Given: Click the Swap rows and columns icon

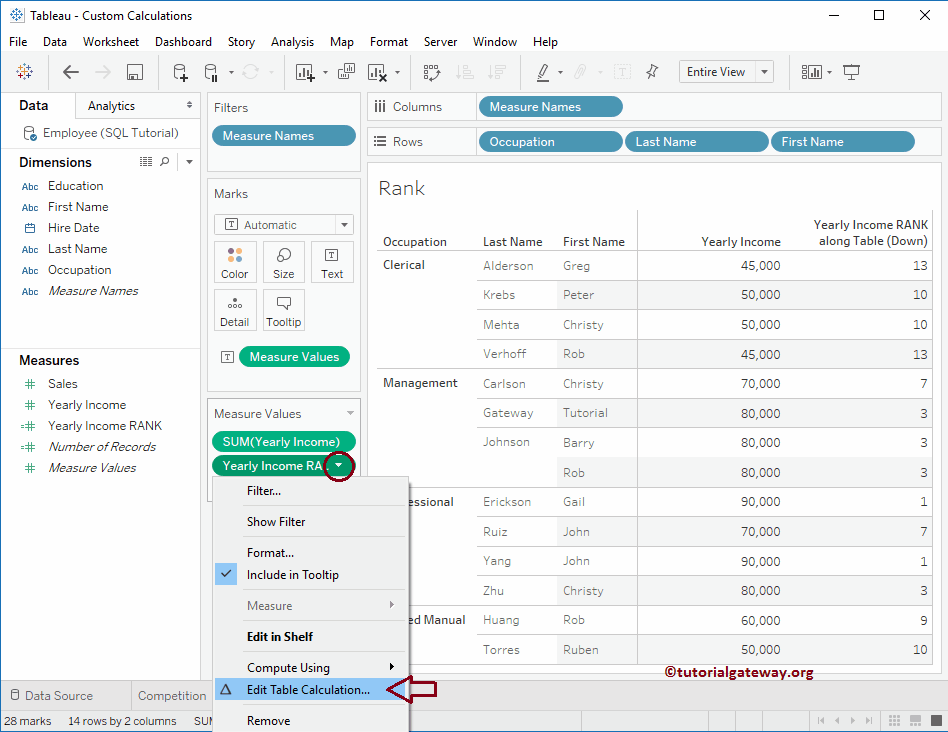Looking at the screenshot, I should pos(432,72).
